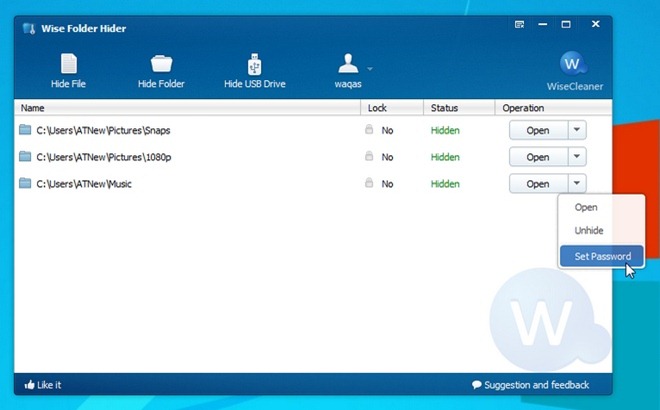Click the Hide File toolbar icon

[x=69, y=64]
